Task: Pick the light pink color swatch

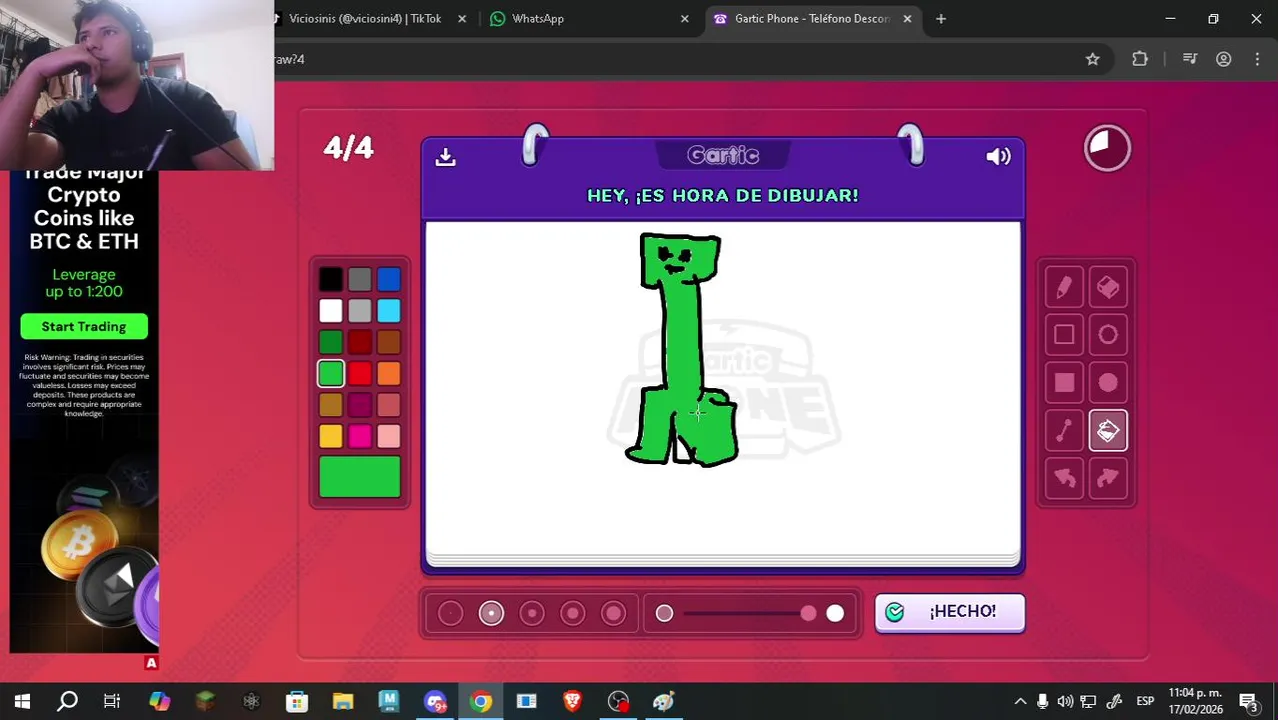Action: (389, 435)
